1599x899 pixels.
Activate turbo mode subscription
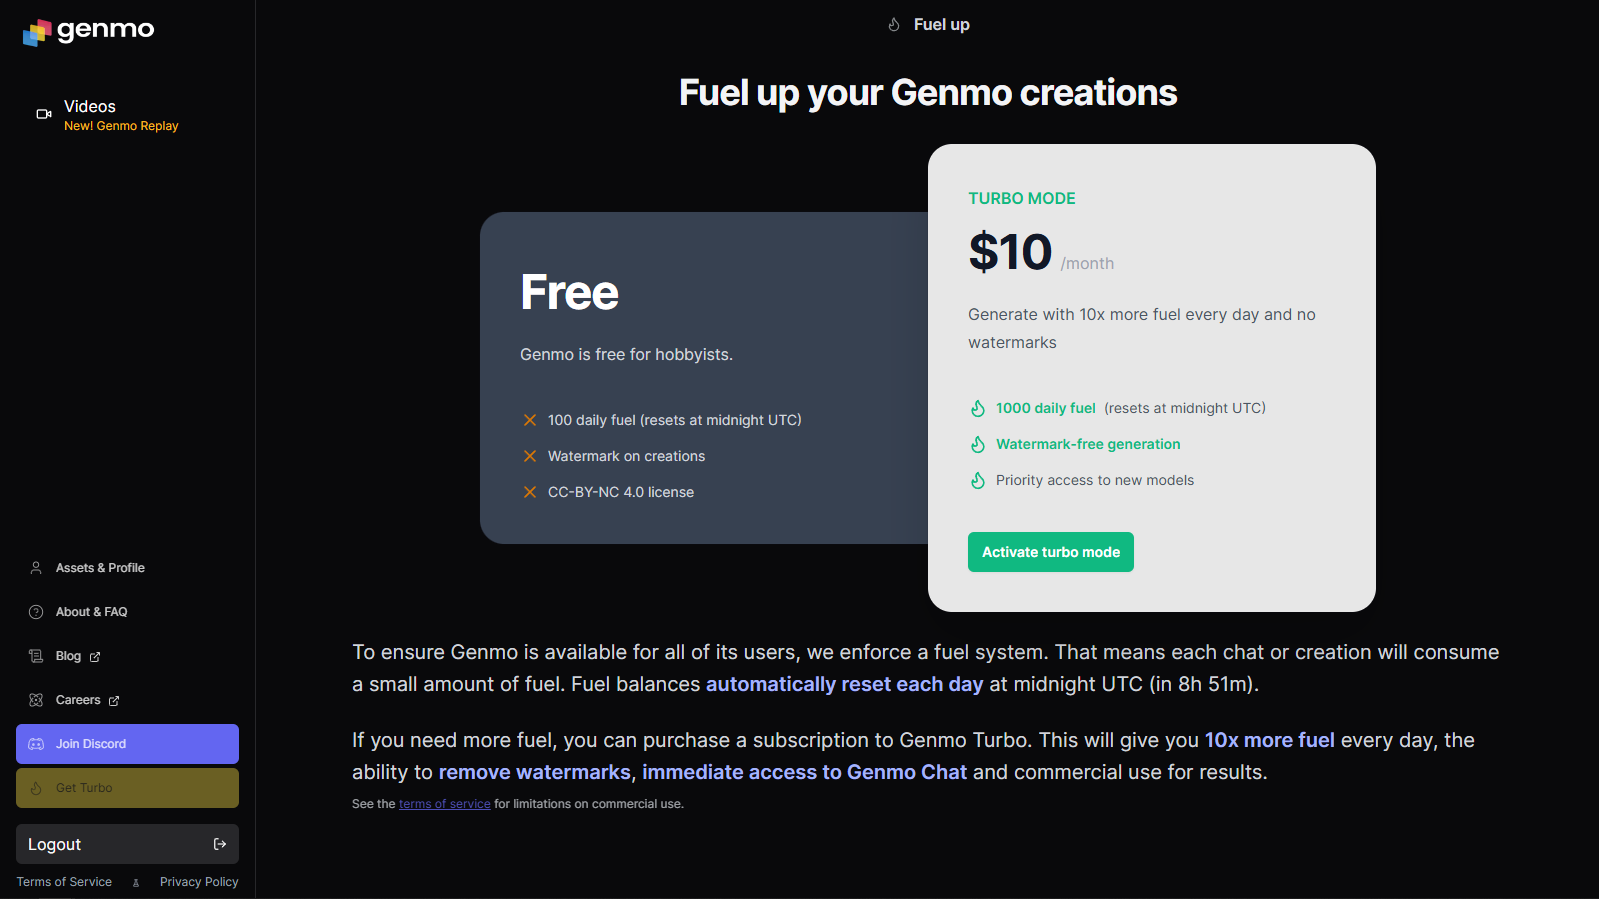(1051, 552)
